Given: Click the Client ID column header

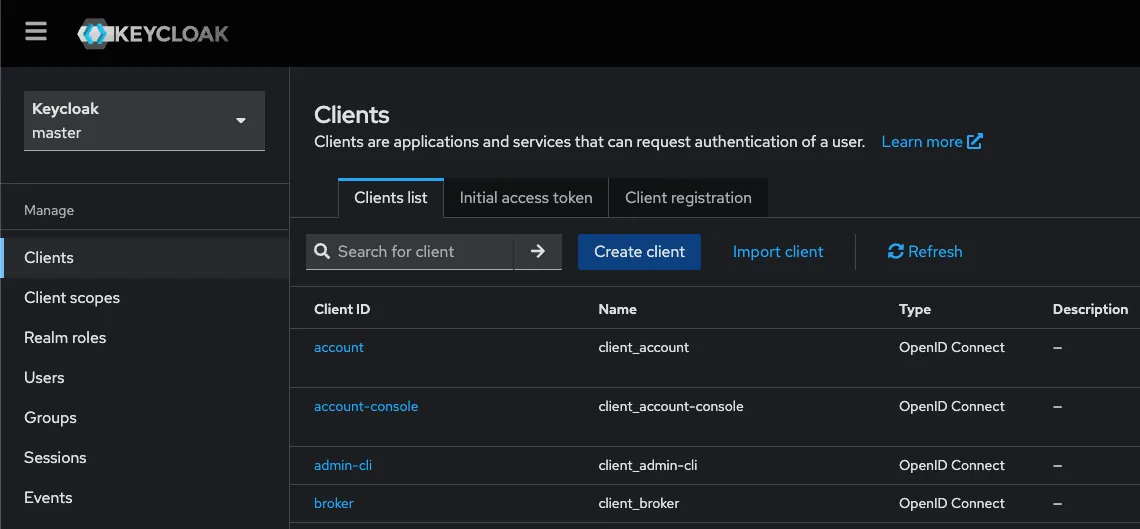Looking at the screenshot, I should [342, 309].
